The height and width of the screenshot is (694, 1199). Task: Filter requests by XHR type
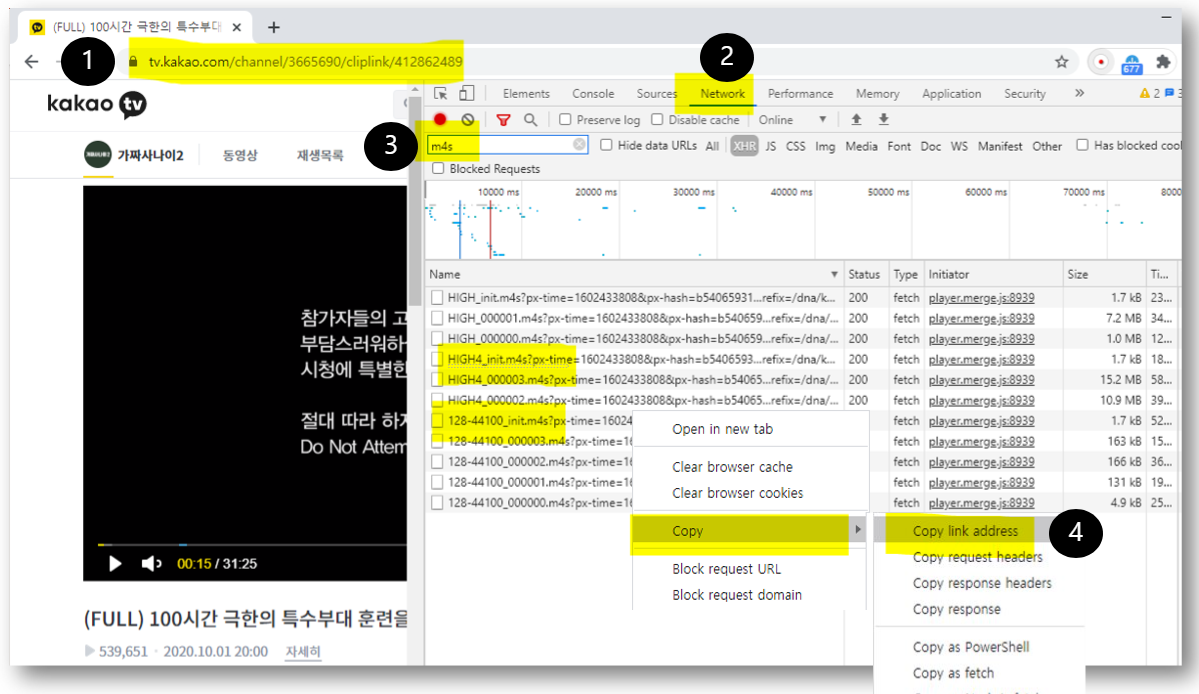click(744, 145)
